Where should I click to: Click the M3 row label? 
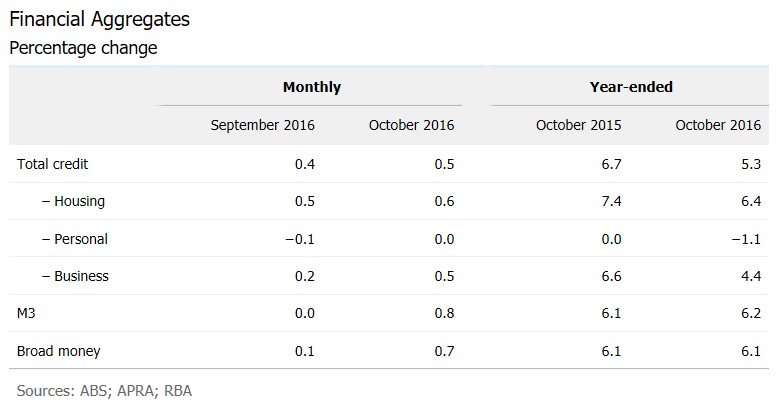tap(29, 314)
